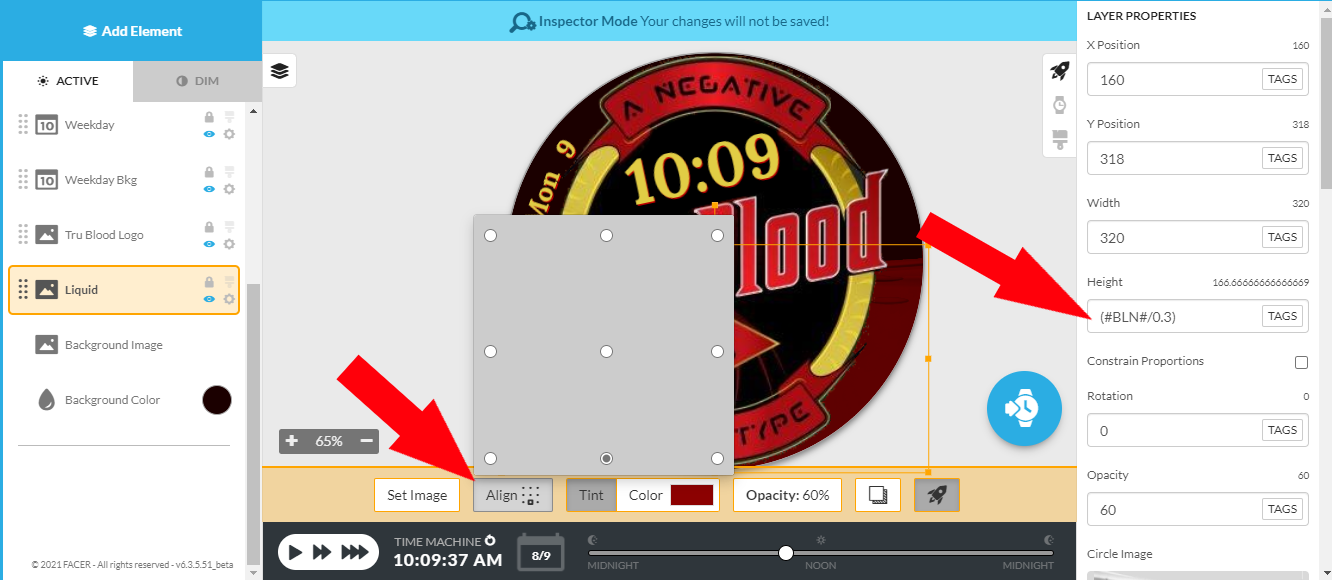Select the top-right alignment anchor
The height and width of the screenshot is (580, 1332).
[717, 236]
